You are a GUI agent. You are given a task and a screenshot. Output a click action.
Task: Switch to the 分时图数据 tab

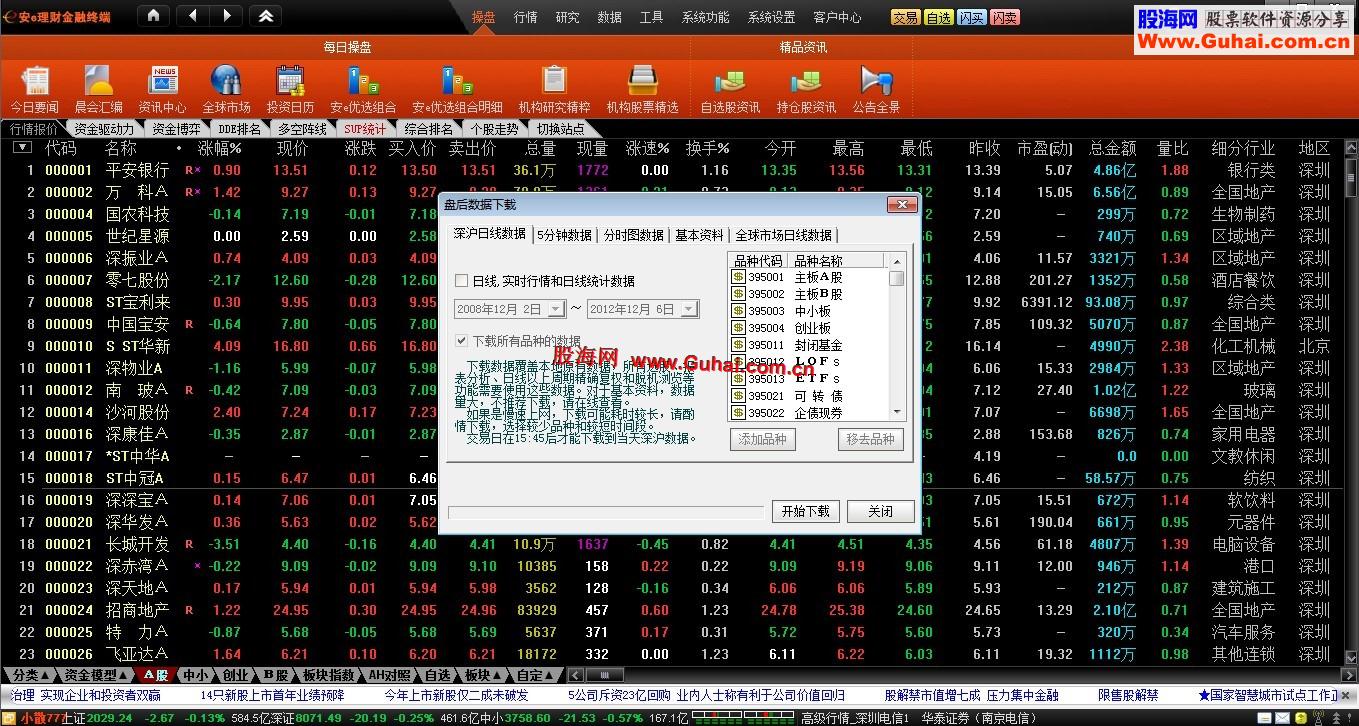pos(634,235)
